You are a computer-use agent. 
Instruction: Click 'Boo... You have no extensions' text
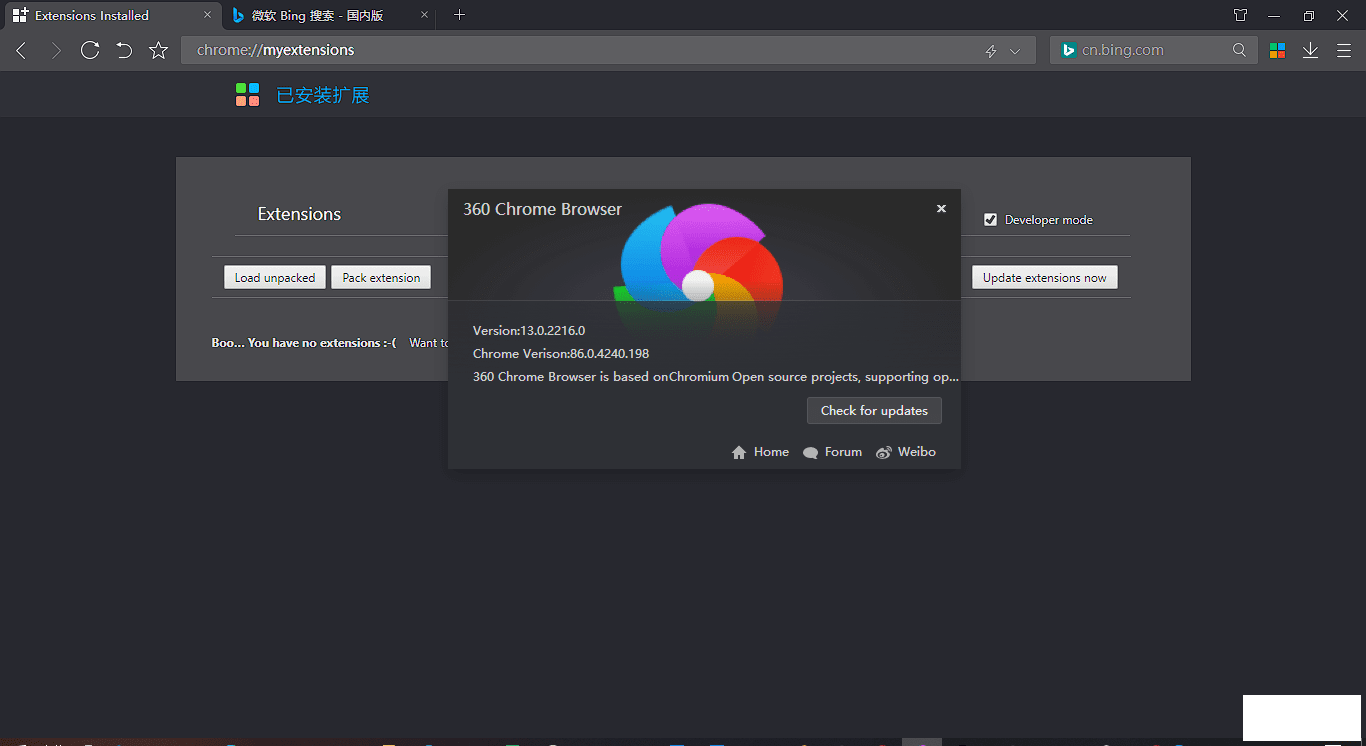point(304,343)
